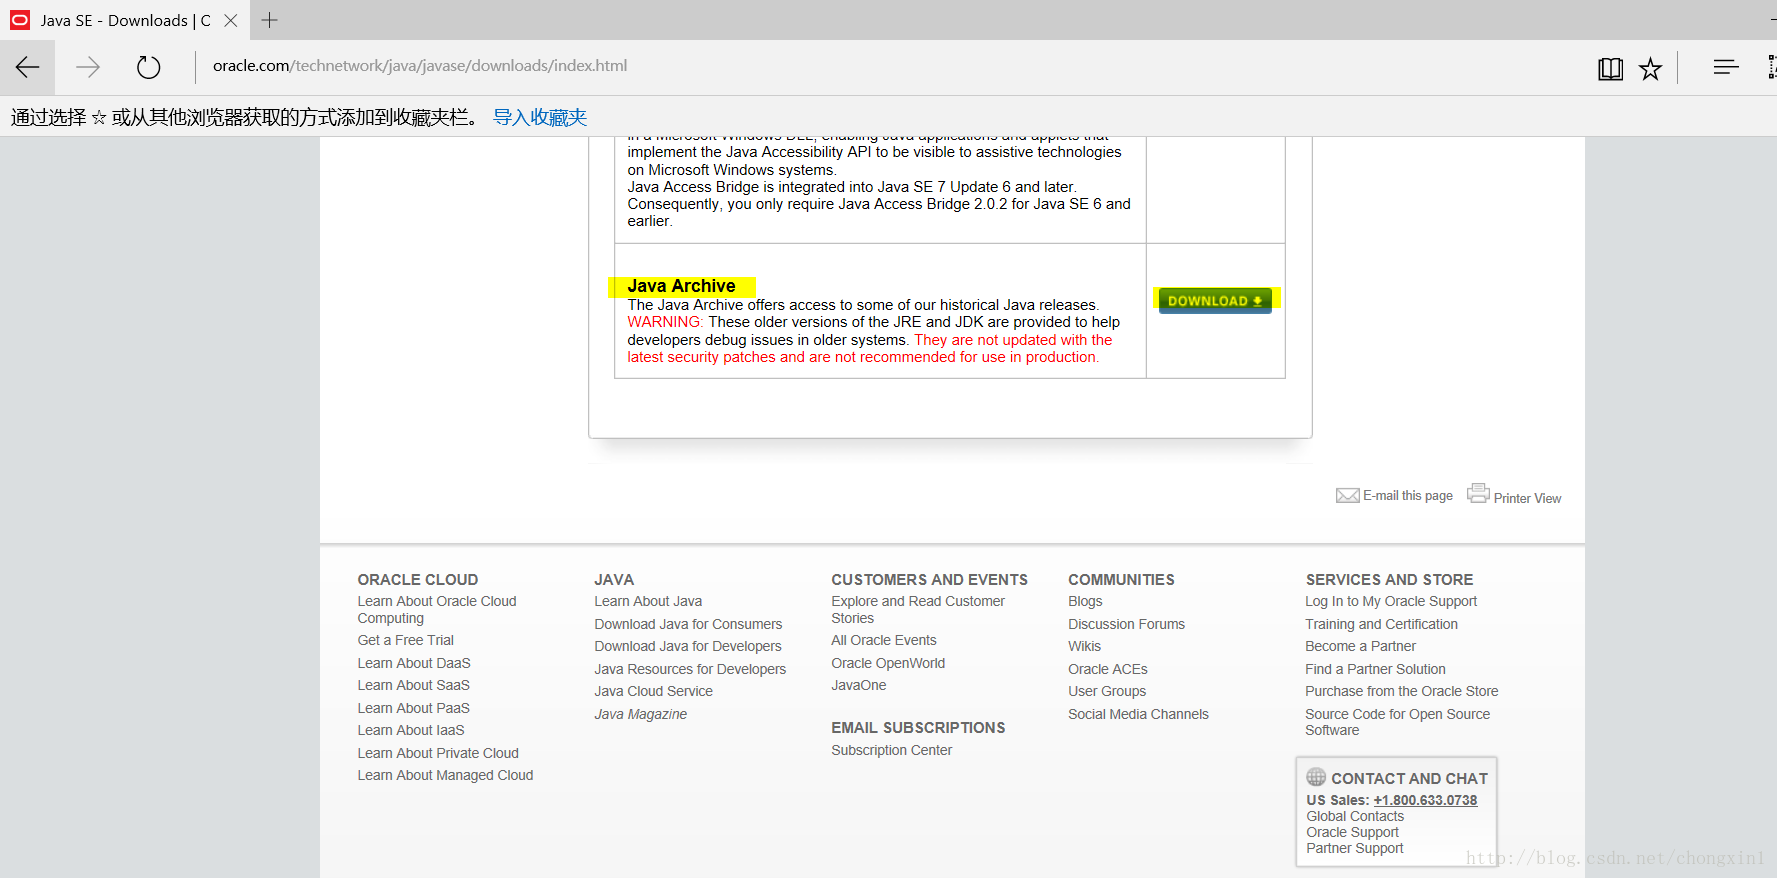Open Java Cloud Service link
Image resolution: width=1777 pixels, height=878 pixels.
pyautogui.click(x=653, y=691)
